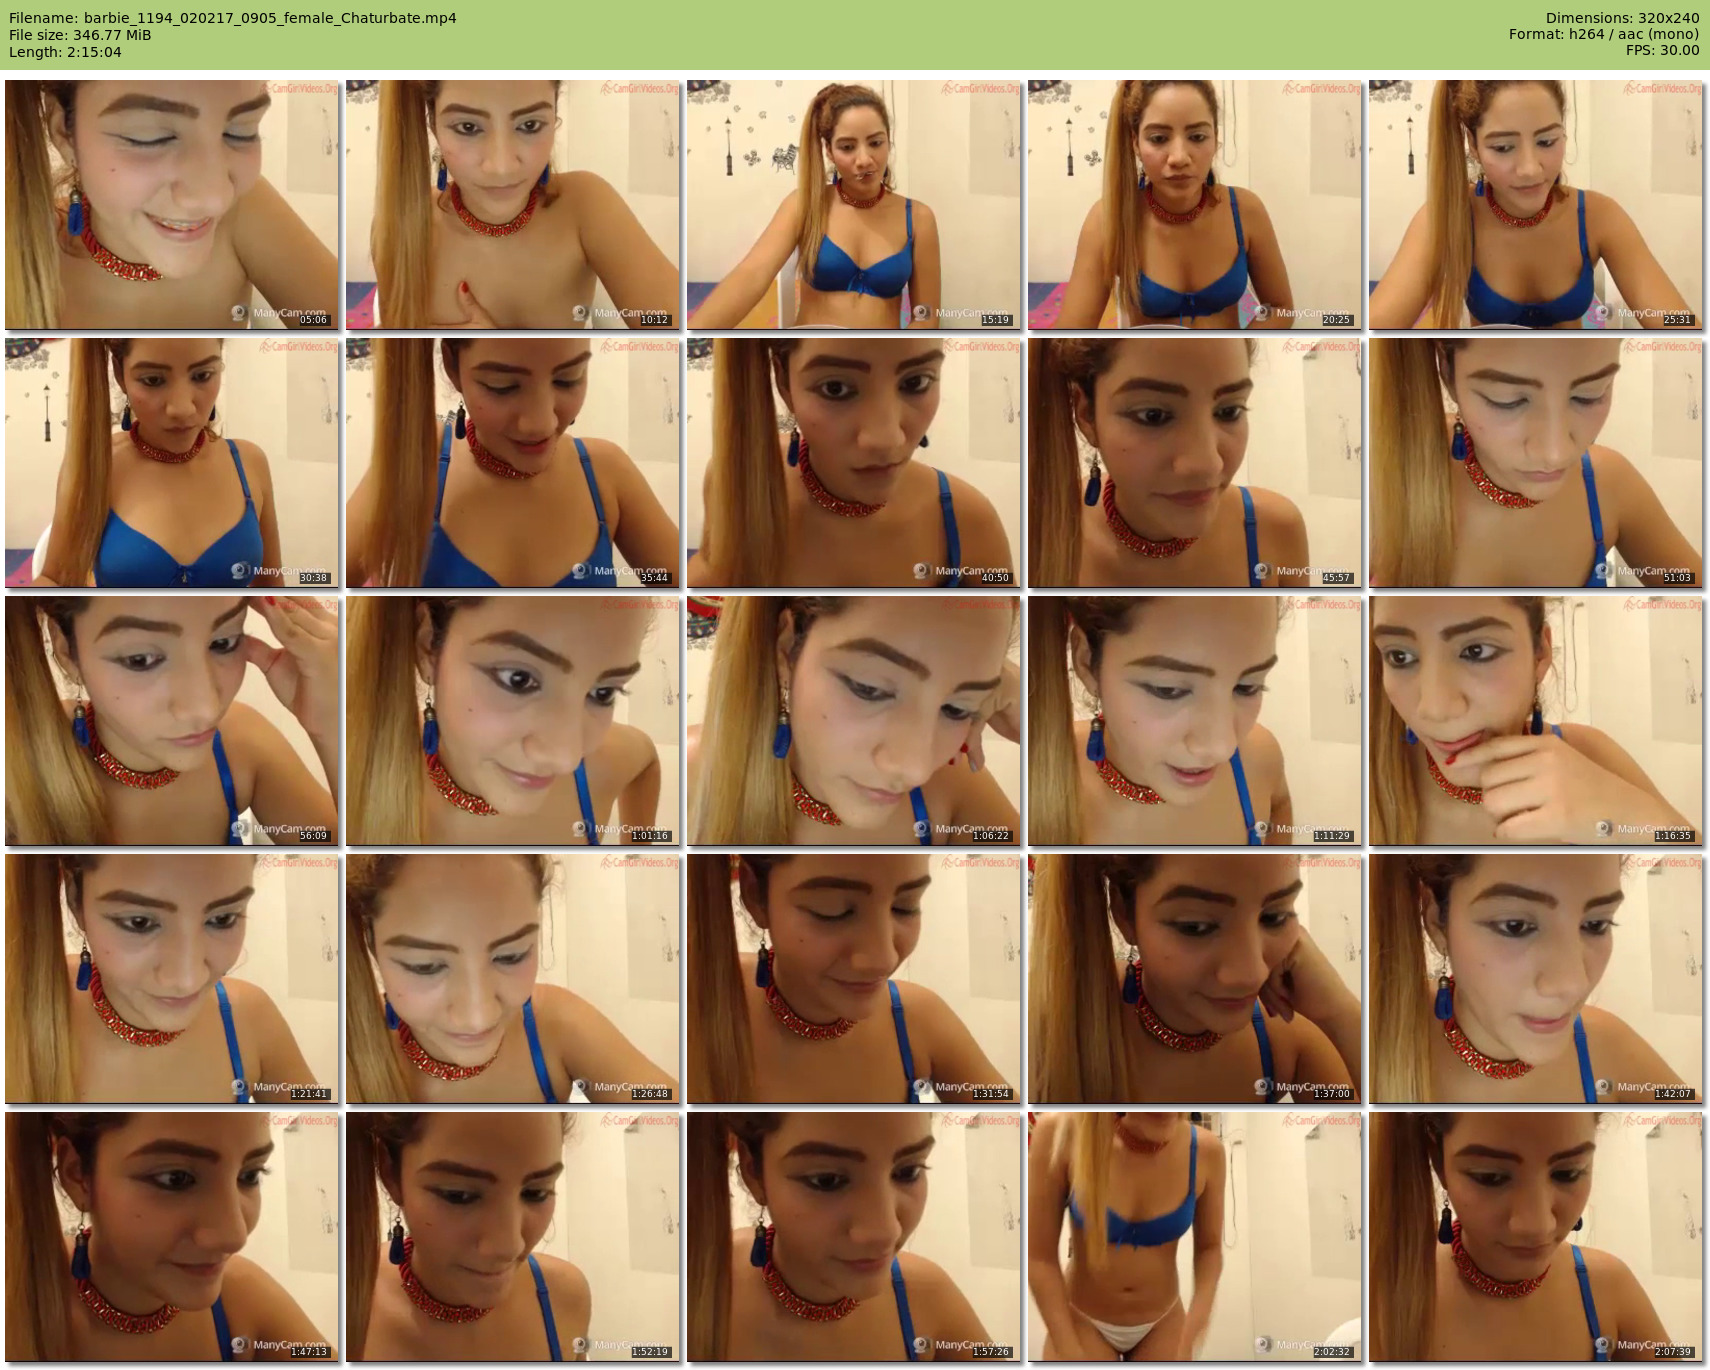This screenshot has height=1370, width=1710.
Task: Open the thumbnail marked 15:19
Action: coord(854,205)
